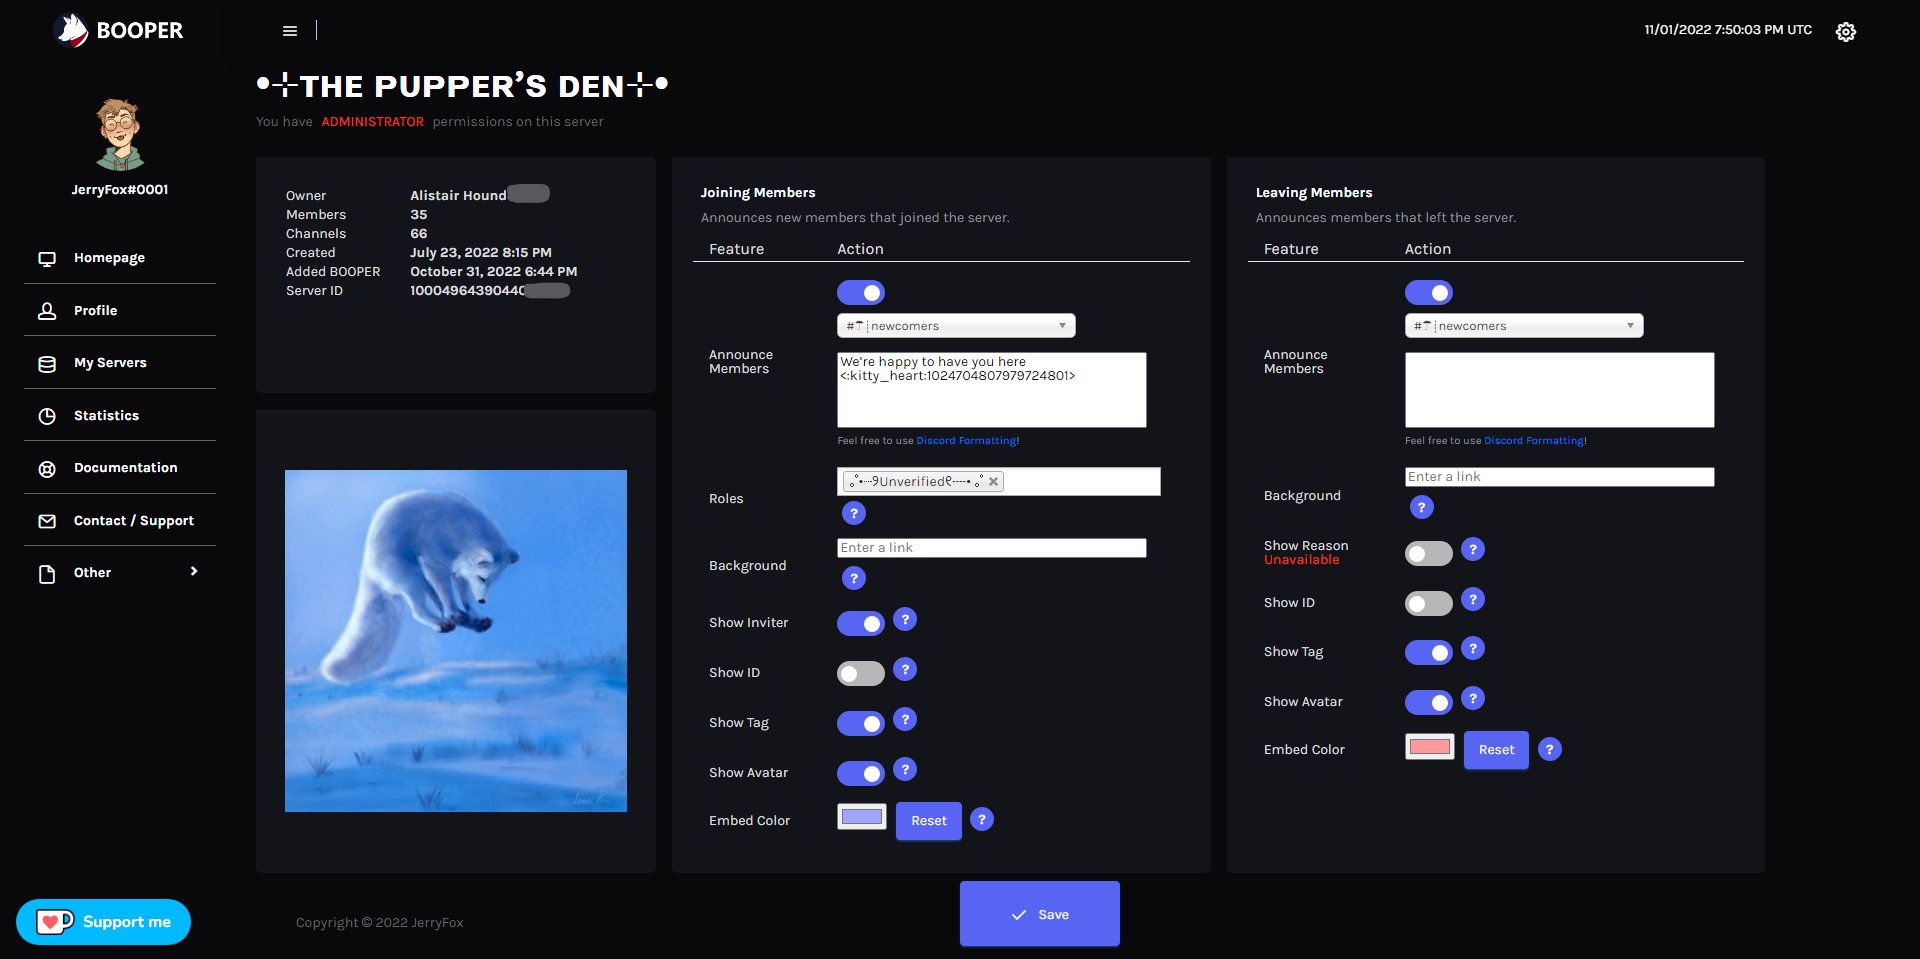Image resolution: width=1920 pixels, height=959 pixels.
Task: Click help icon beside Show Reason toggle
Action: (x=1472, y=549)
